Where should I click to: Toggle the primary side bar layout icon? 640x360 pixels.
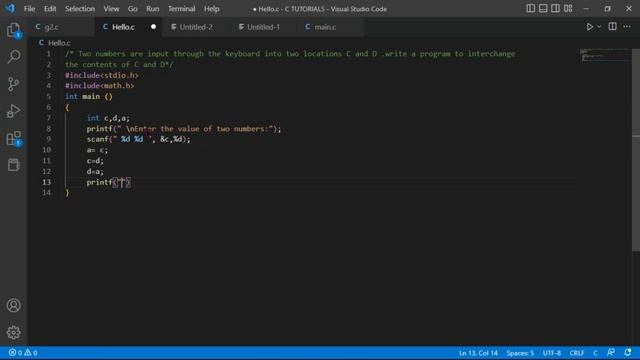[x=530, y=9]
